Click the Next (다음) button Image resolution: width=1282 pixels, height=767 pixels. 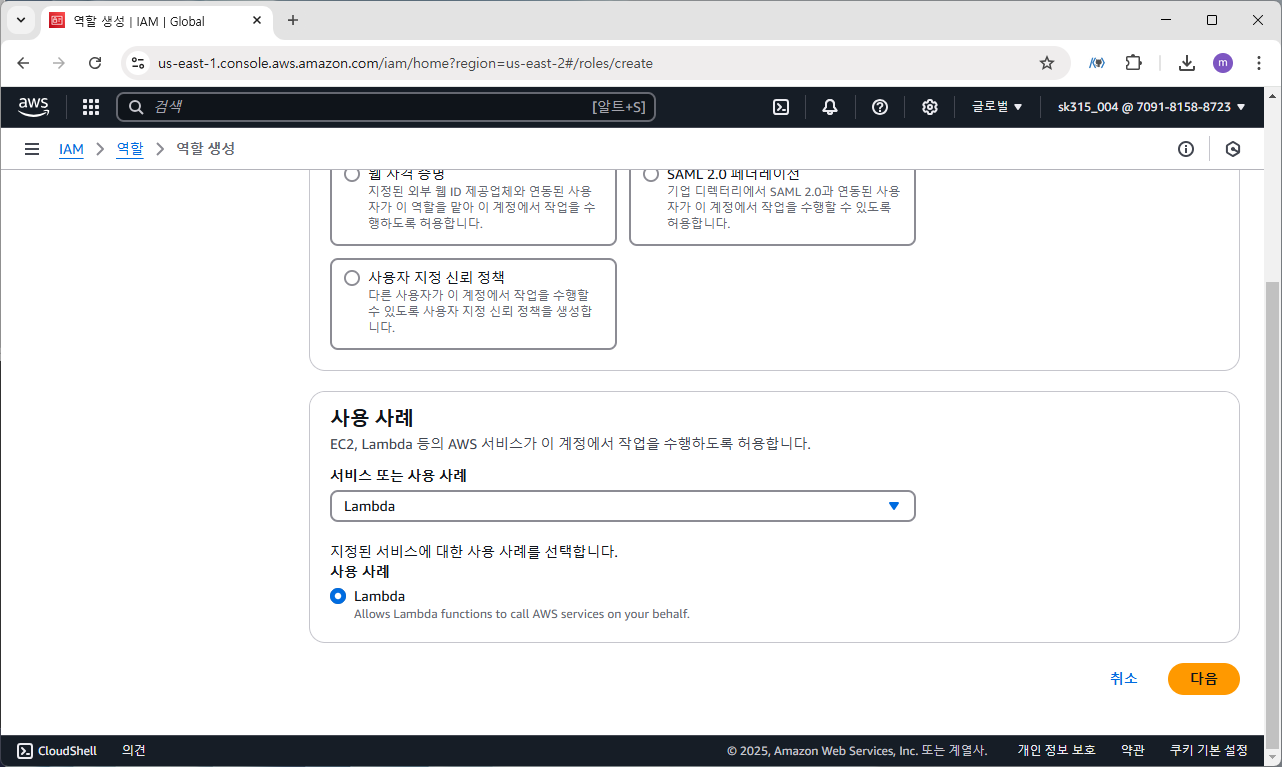click(1204, 679)
